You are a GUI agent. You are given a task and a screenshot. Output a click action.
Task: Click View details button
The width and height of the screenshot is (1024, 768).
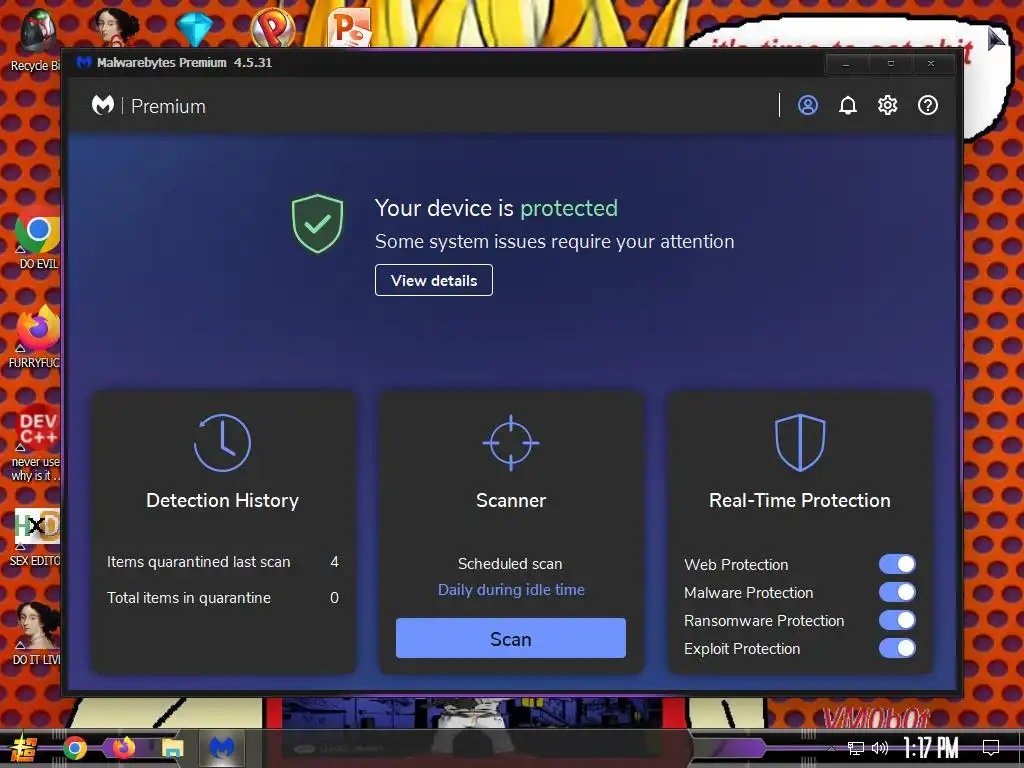pyautogui.click(x=434, y=280)
